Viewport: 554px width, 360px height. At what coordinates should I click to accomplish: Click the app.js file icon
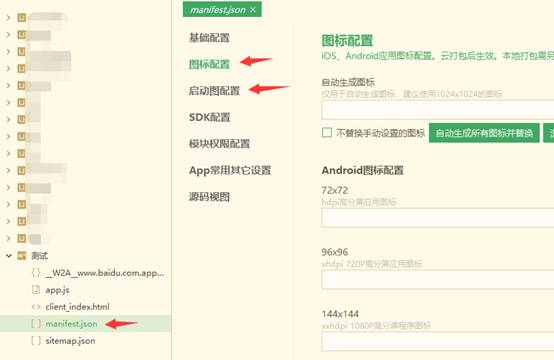[36, 290]
